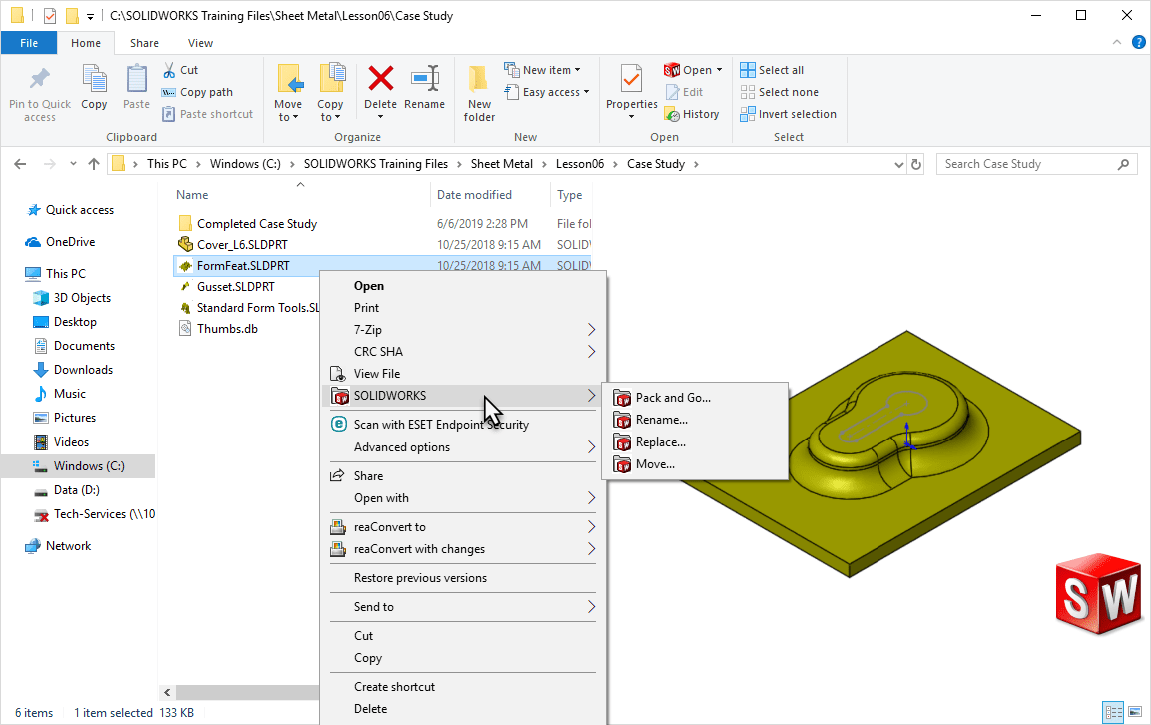Click Paste shortcut in the ribbon
Viewport: 1151px width, 725px height.
(207, 114)
